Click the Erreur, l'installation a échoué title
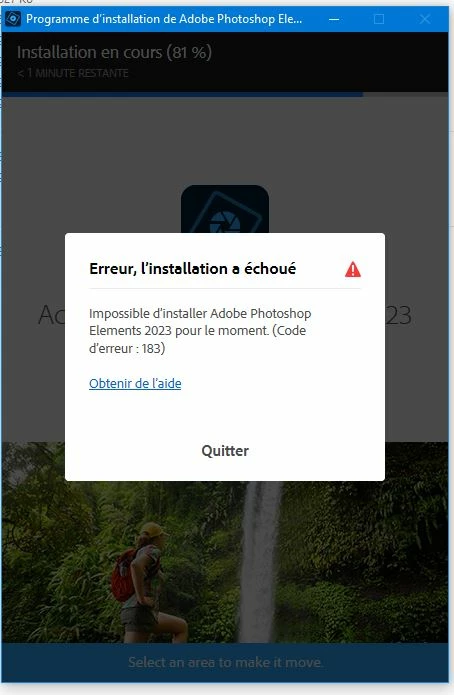 click(x=193, y=269)
